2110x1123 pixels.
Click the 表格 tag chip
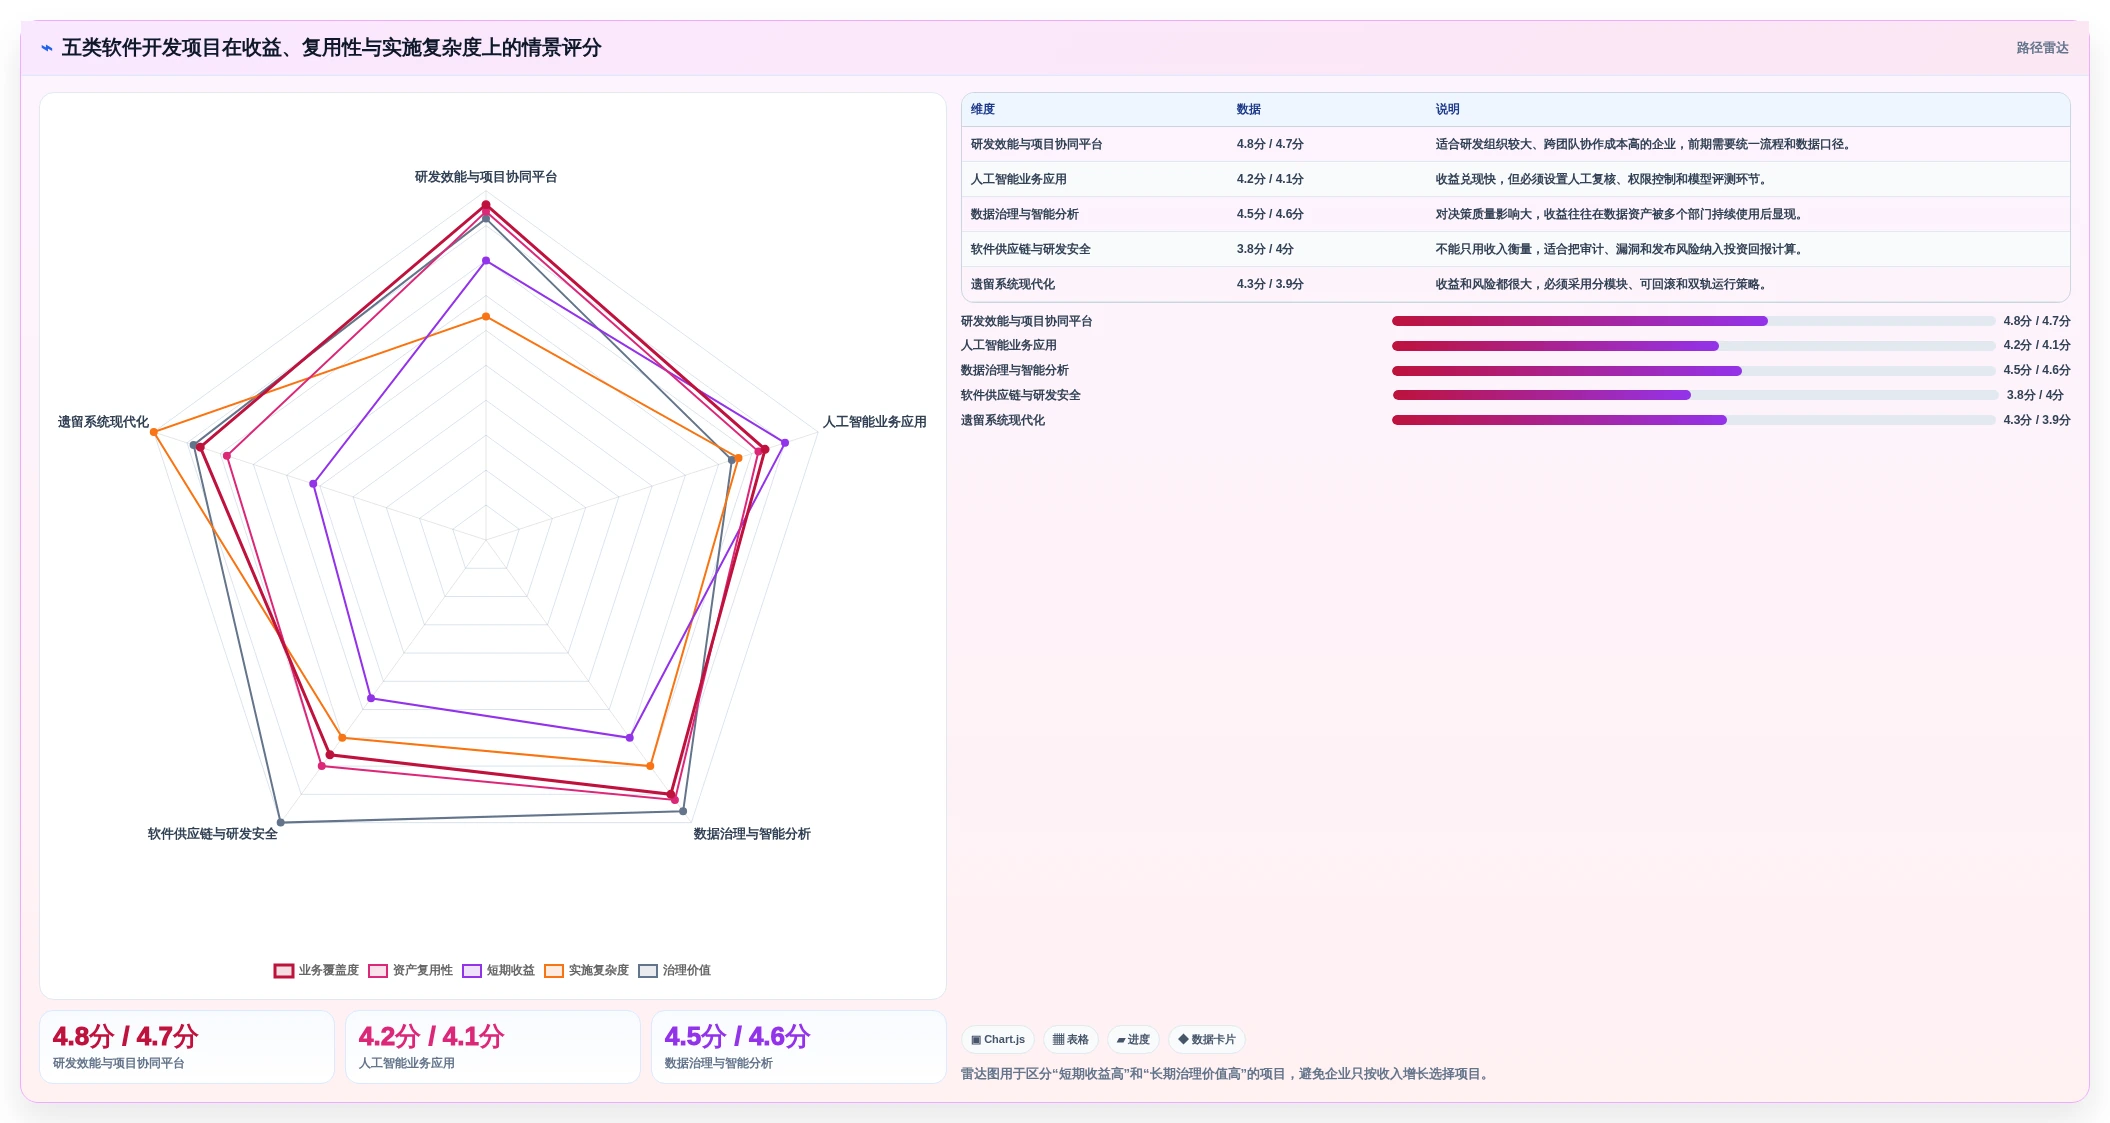pos(1070,1039)
